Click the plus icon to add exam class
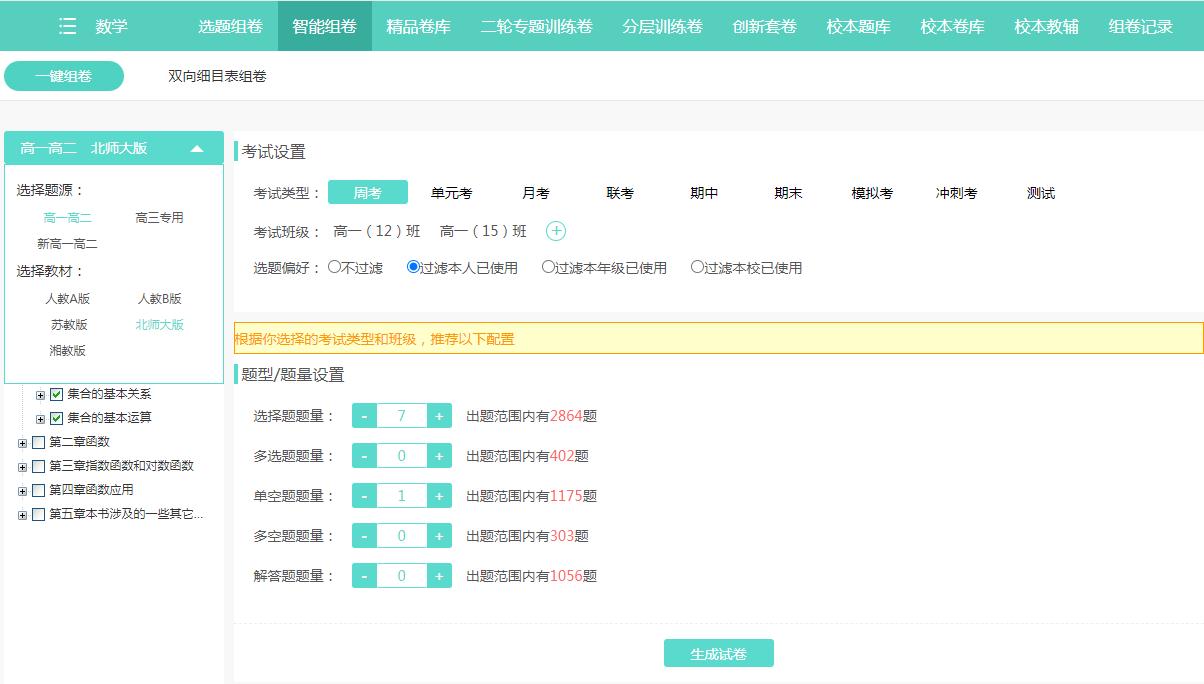The width and height of the screenshot is (1204, 684). point(557,230)
